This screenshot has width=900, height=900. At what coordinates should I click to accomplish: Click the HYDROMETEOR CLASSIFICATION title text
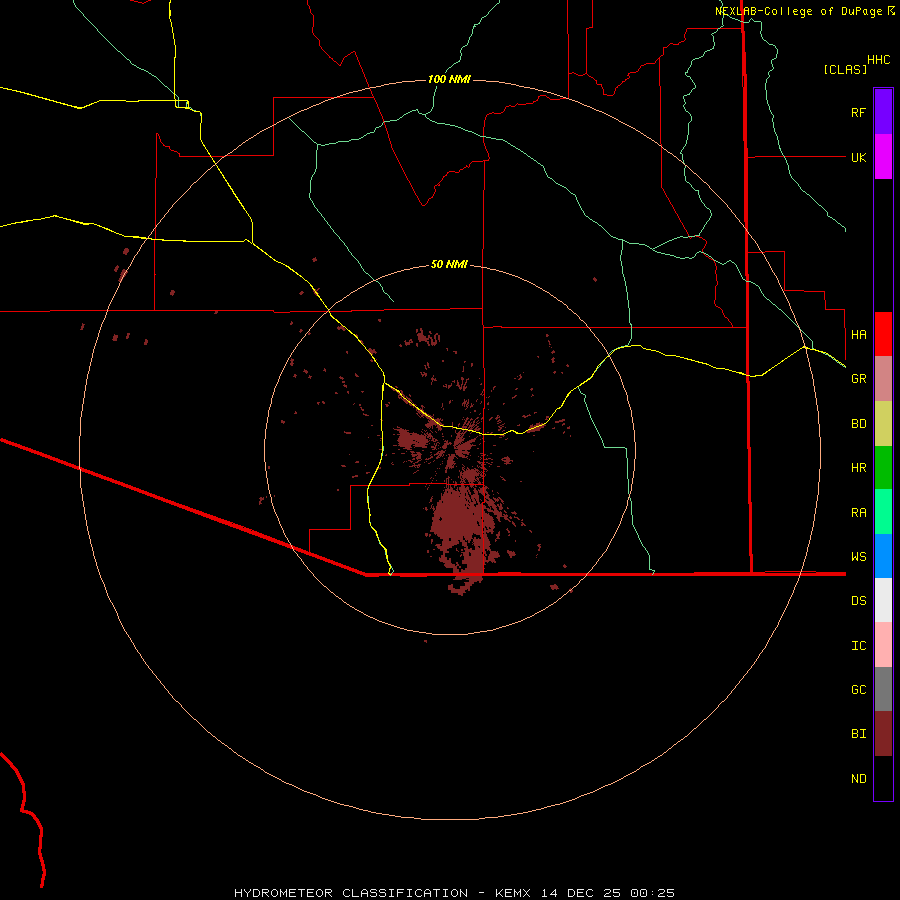351,893
